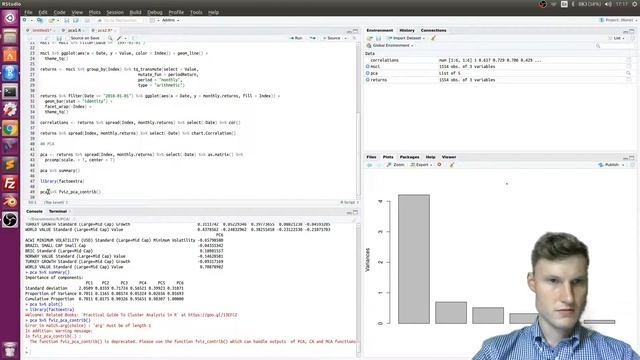This screenshot has width=640, height=360.
Task: Switch to the Terminal tab
Action: (x=58, y=211)
